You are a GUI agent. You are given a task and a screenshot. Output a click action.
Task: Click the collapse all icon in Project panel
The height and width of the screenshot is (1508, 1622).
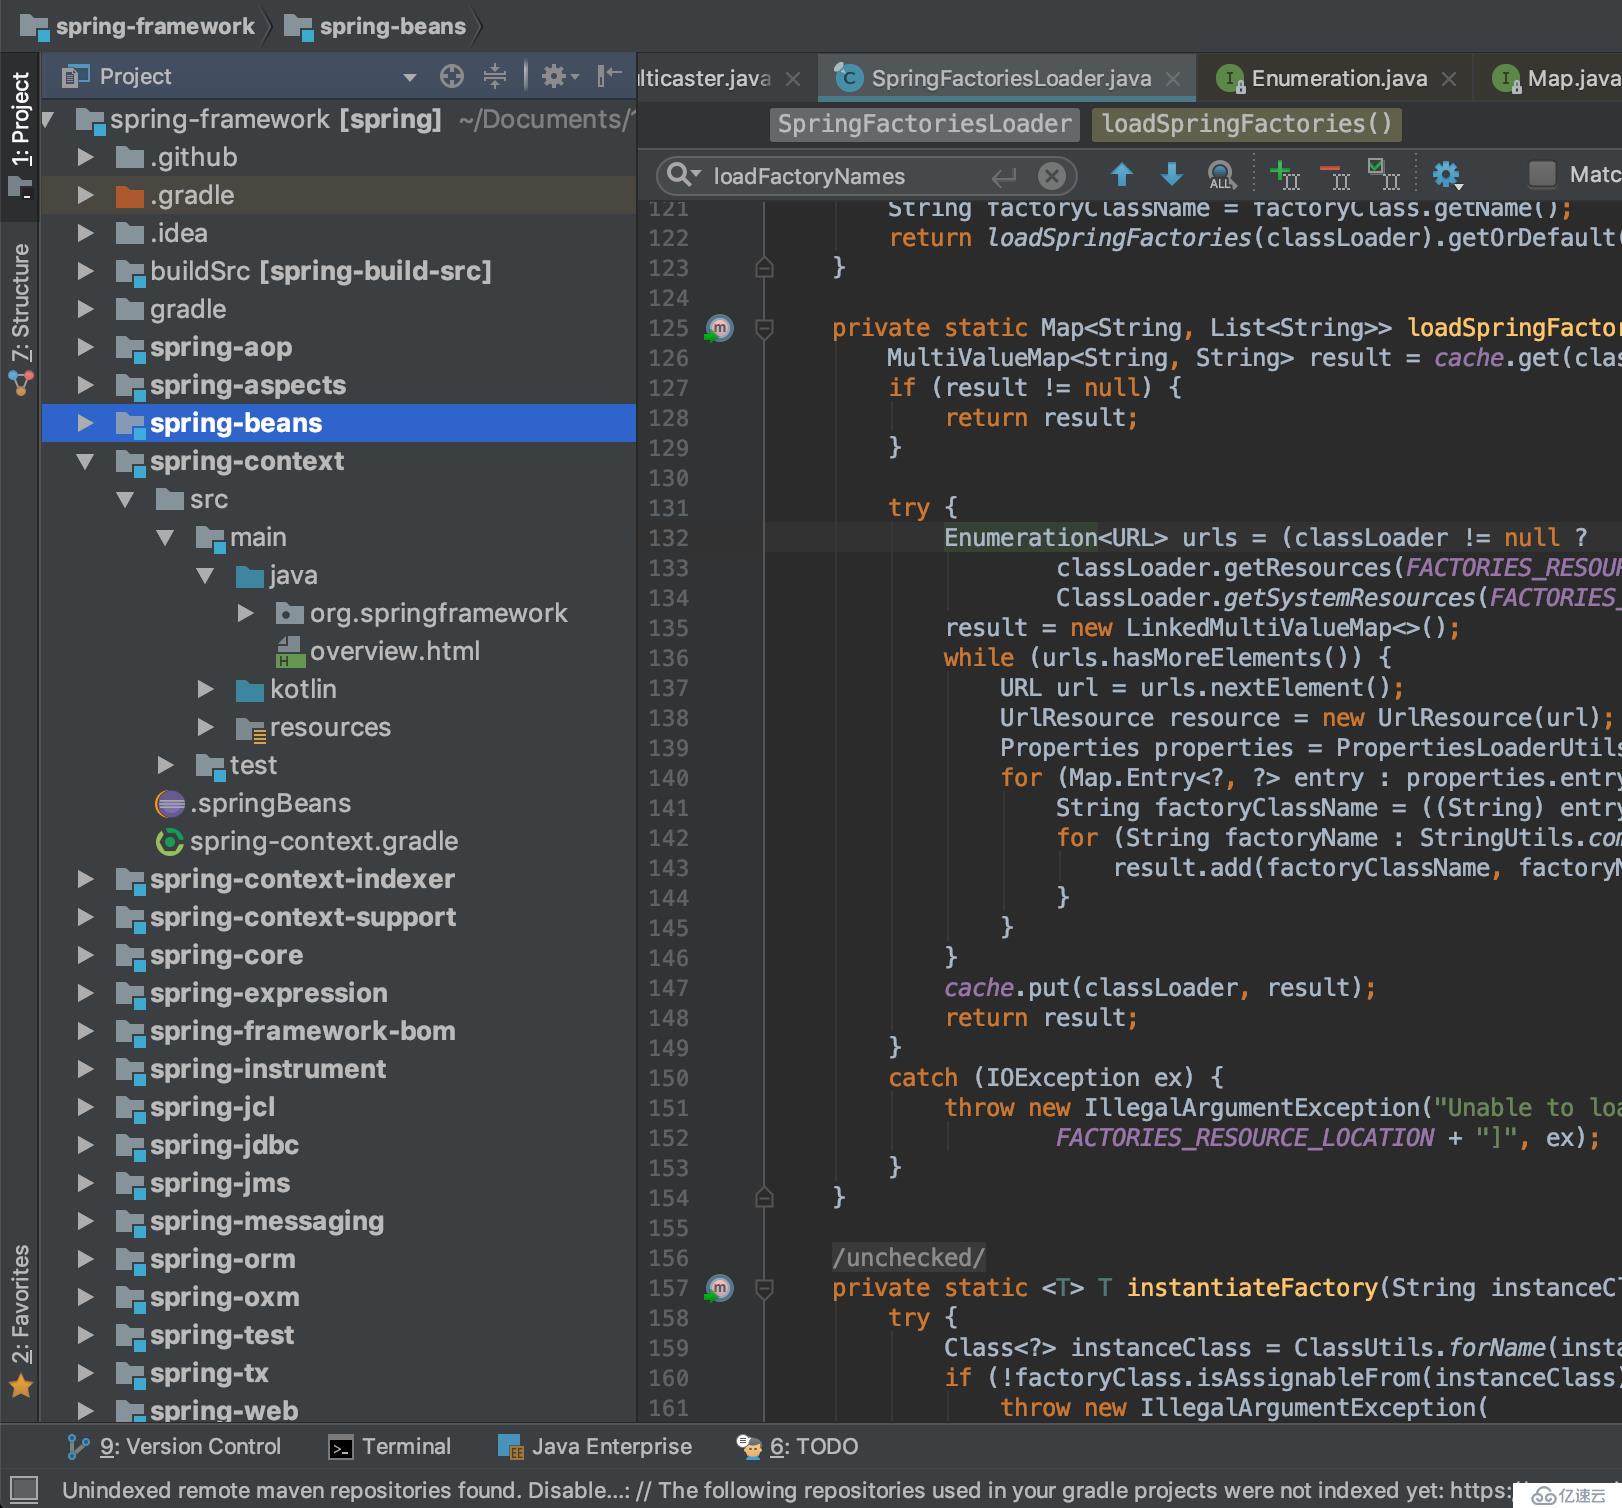[x=495, y=76]
